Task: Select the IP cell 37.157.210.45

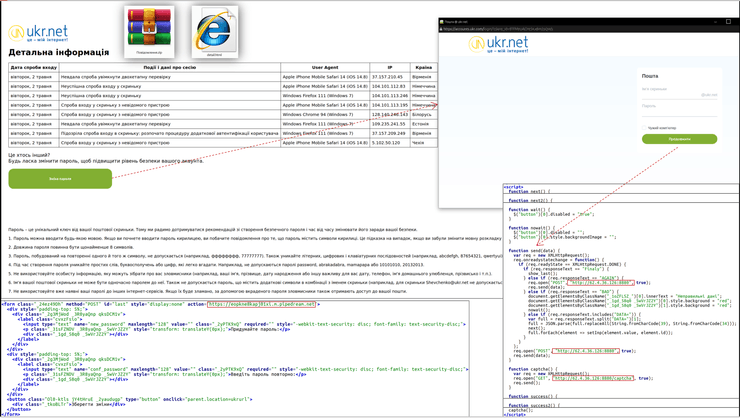Action: 387,77
